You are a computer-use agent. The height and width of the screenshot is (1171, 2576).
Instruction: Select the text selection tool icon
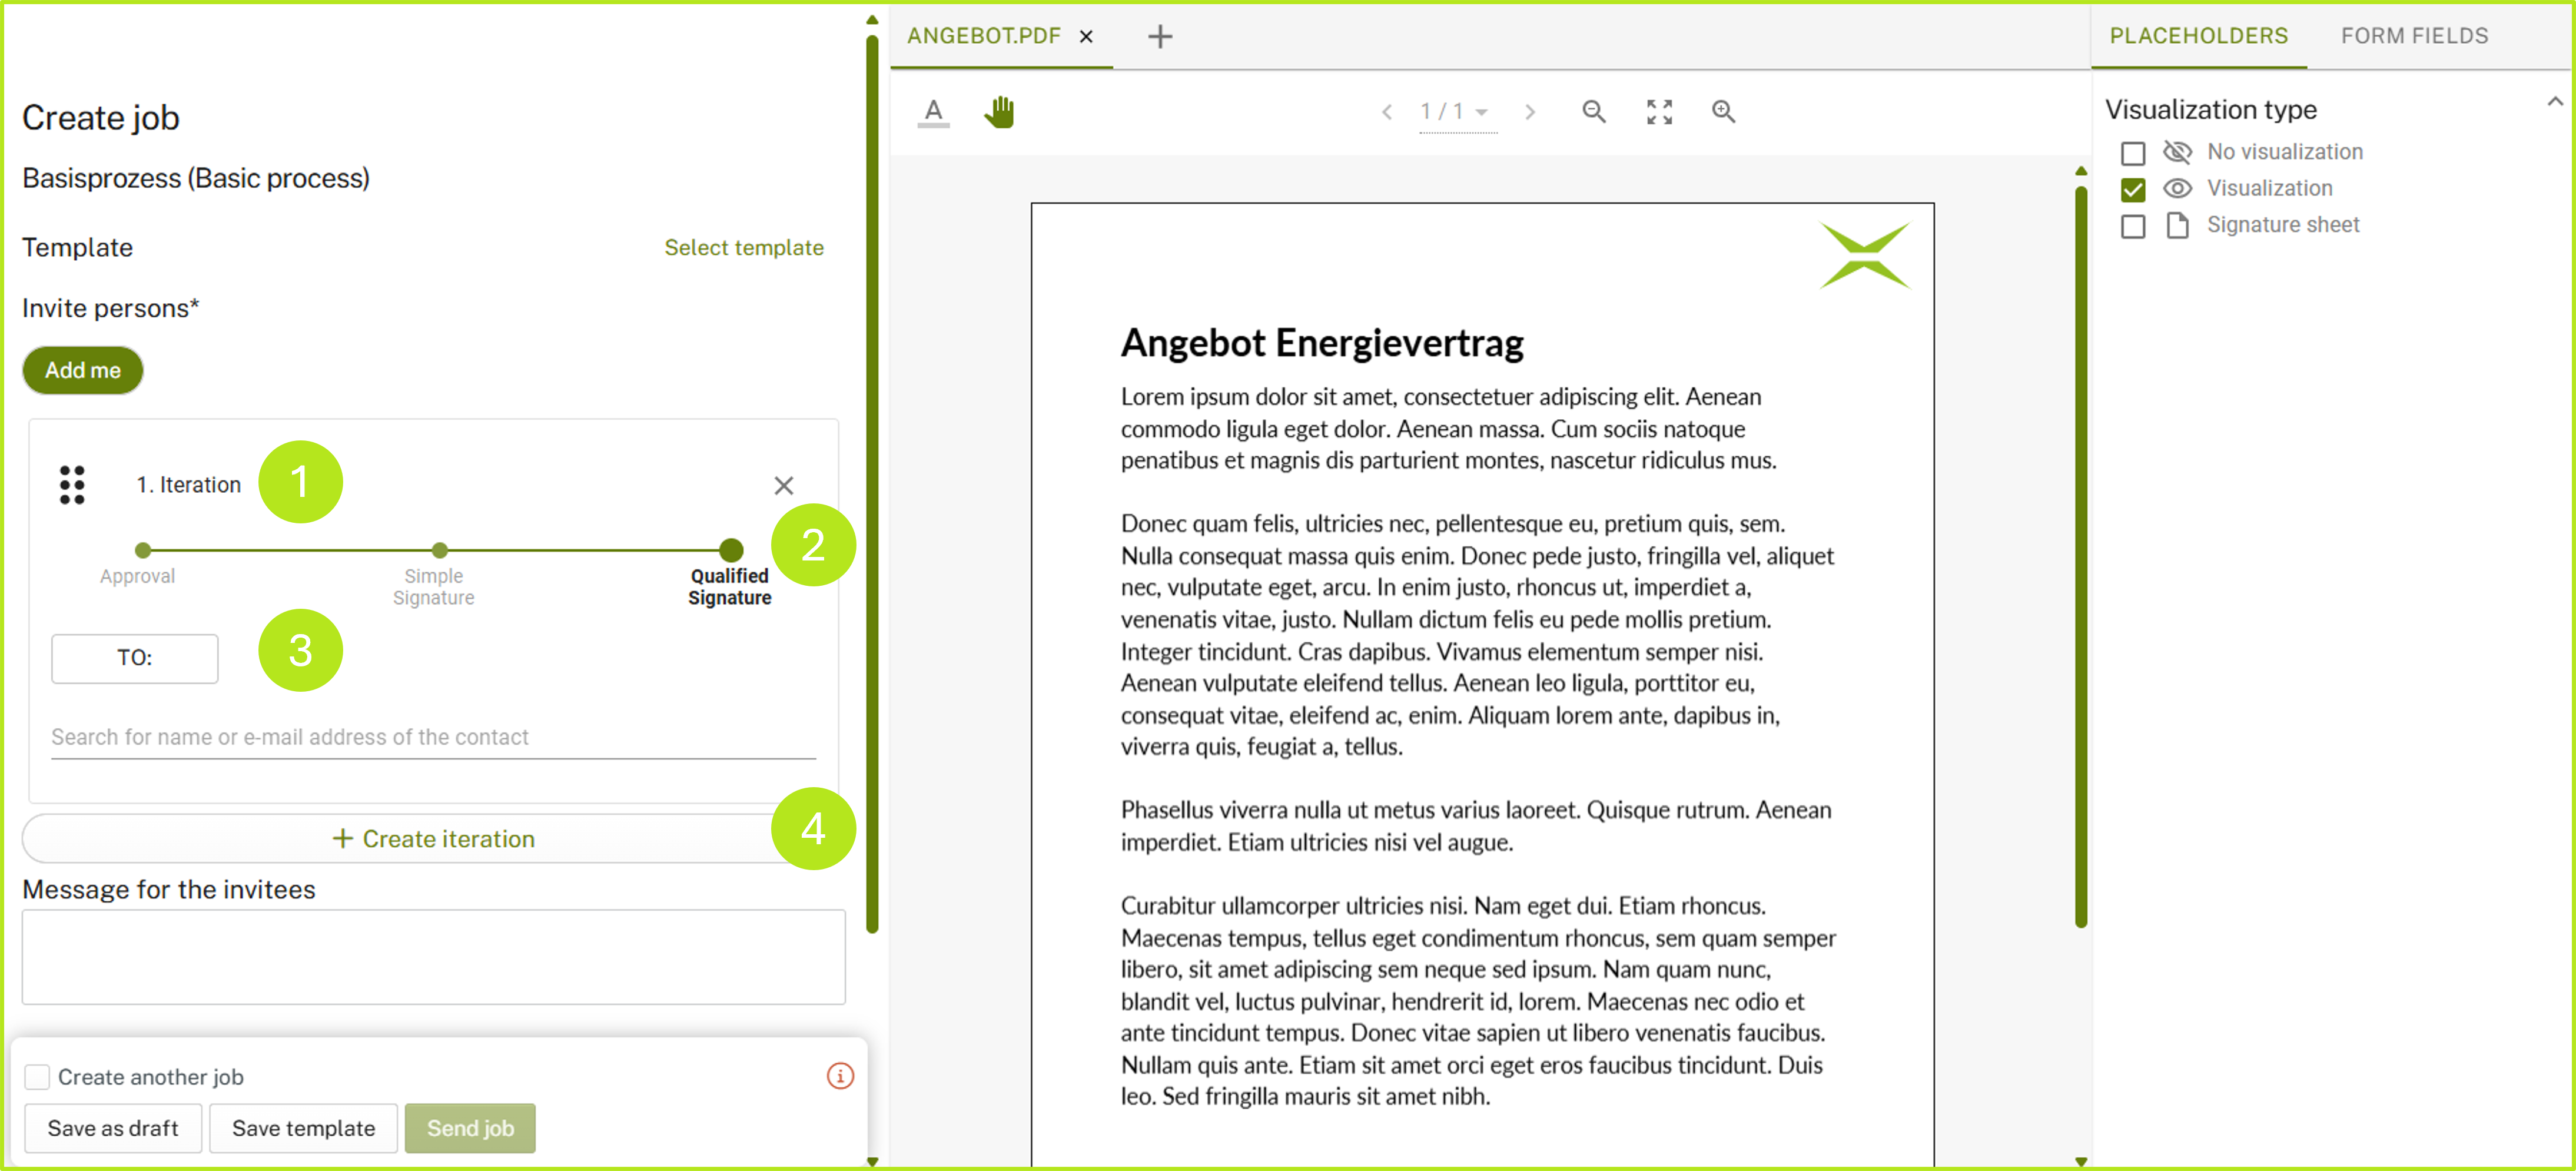pos(933,112)
